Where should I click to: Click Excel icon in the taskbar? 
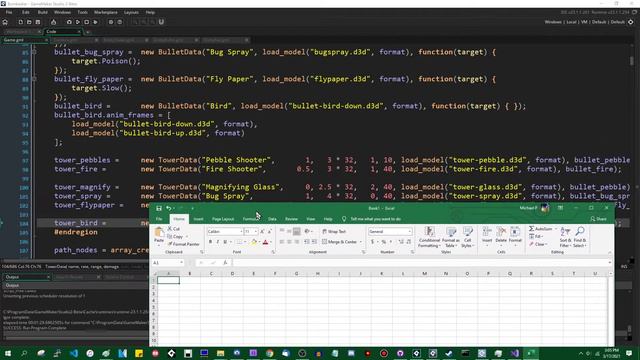click(531, 353)
